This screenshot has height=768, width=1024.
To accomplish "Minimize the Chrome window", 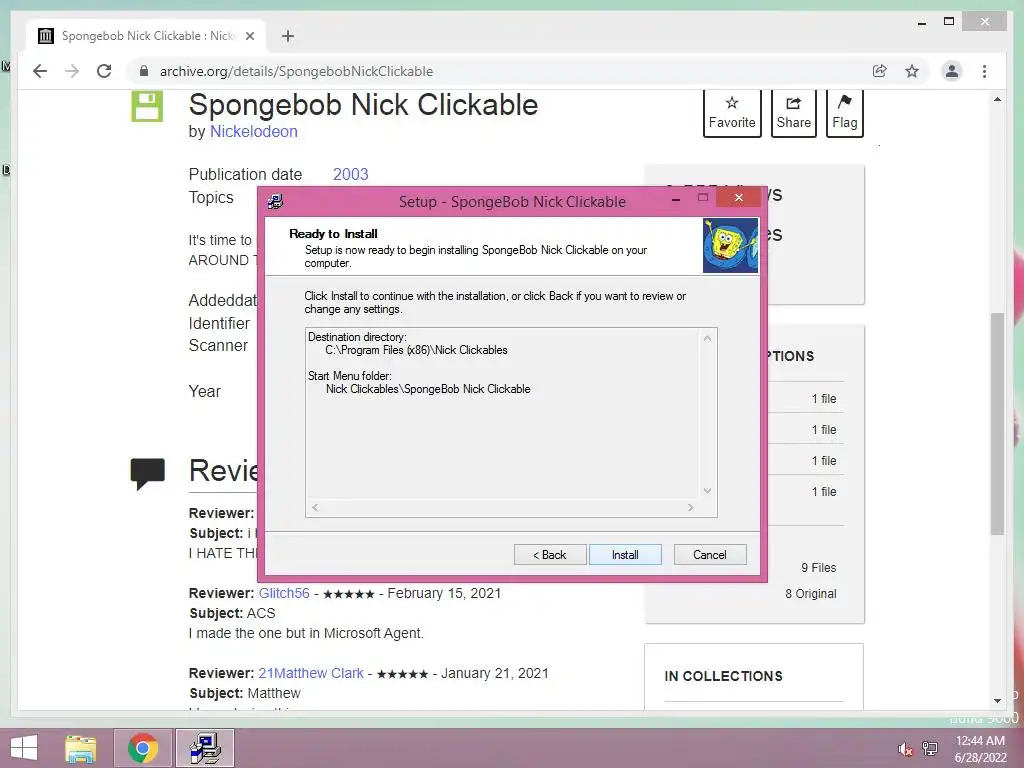I will click(922, 23).
